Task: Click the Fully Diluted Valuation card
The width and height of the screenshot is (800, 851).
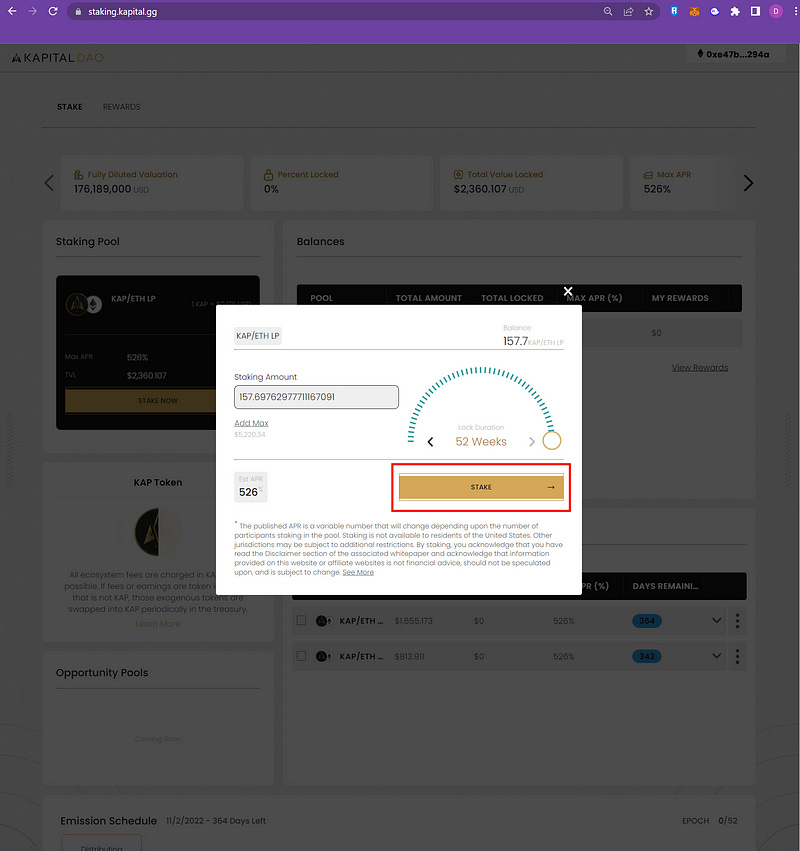Action: point(151,183)
